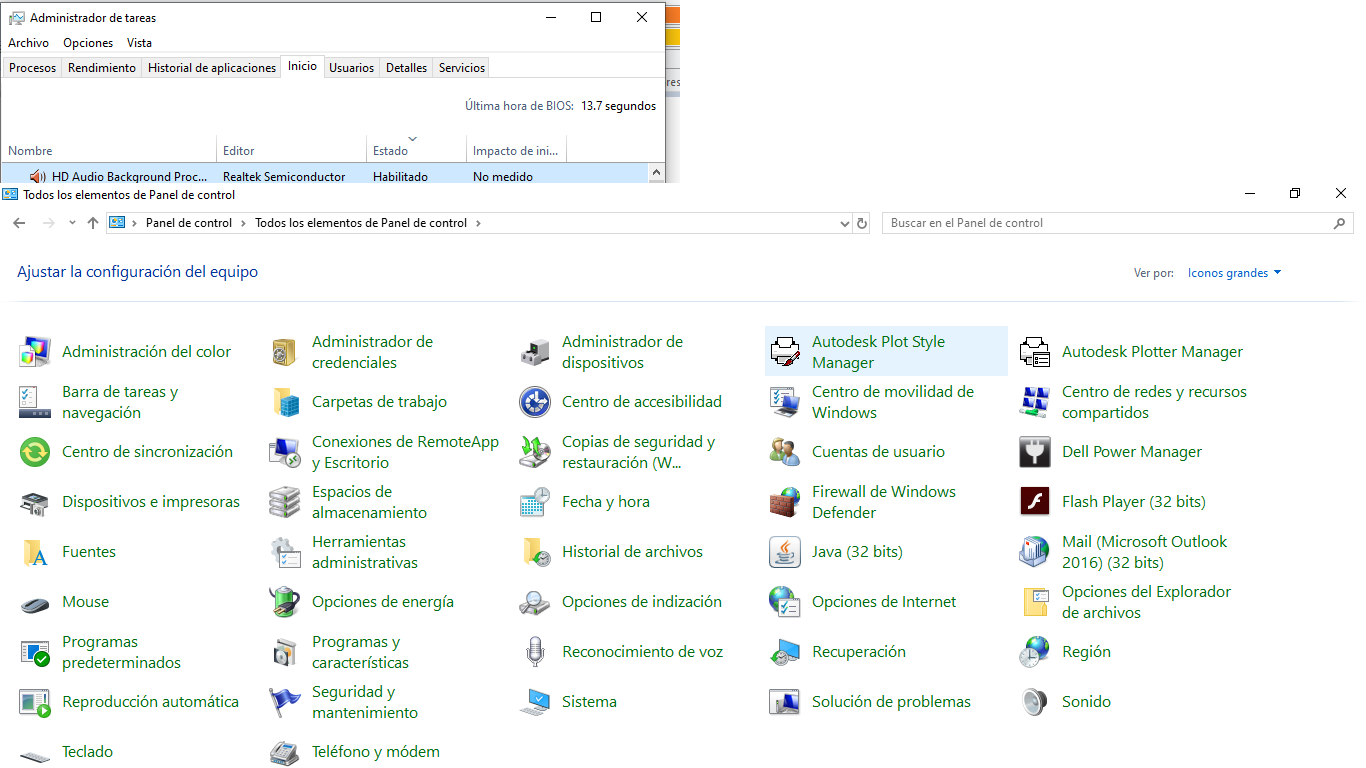1366x768 pixels.
Task: Open the Iconos grandes view dropdown
Action: tap(1234, 273)
